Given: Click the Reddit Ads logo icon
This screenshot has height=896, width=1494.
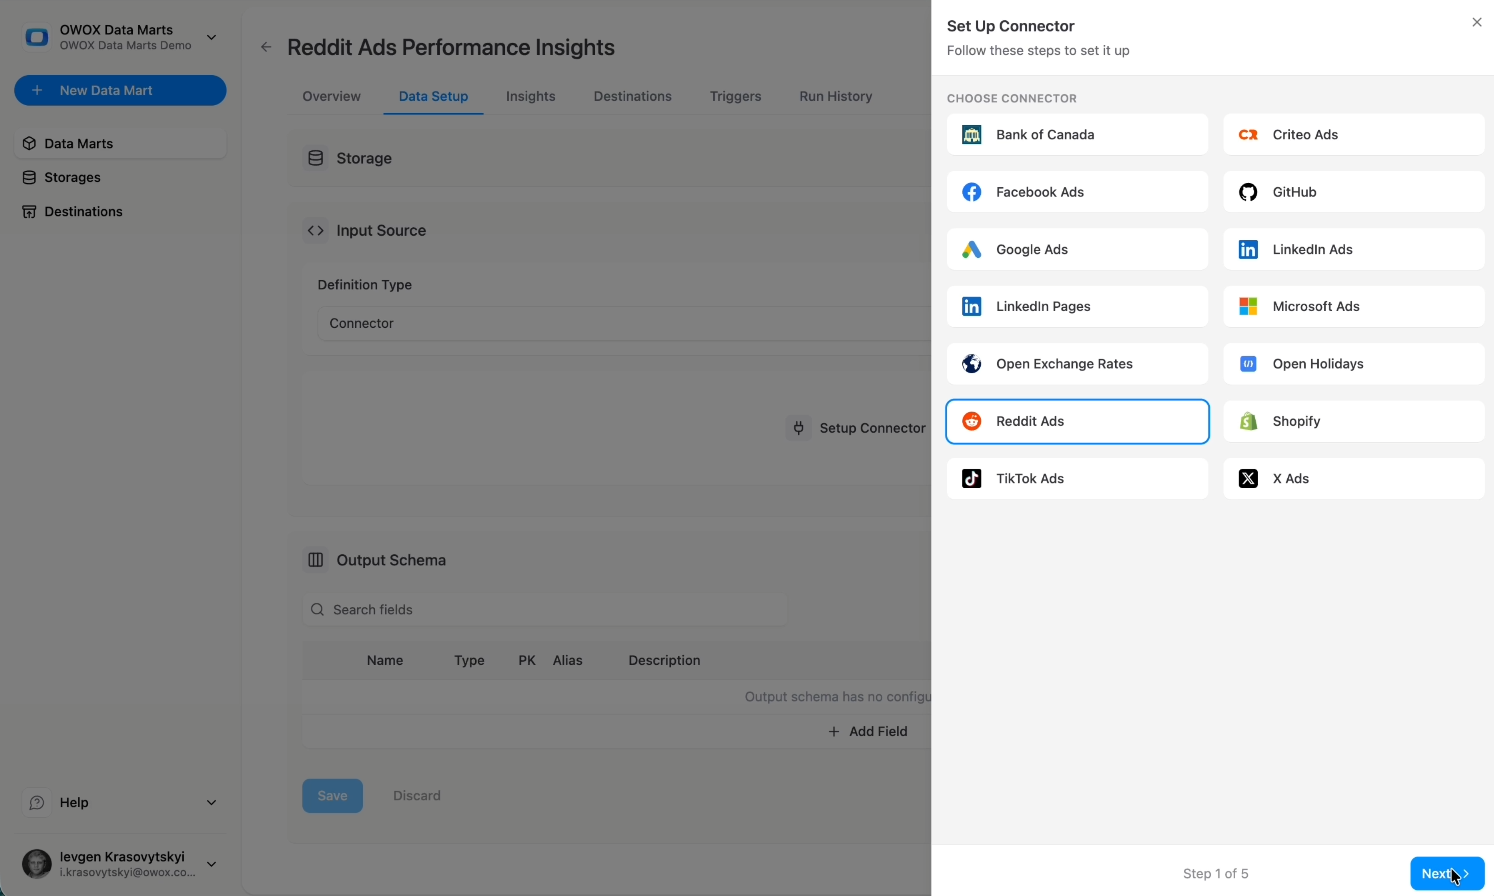Looking at the screenshot, I should point(971,421).
